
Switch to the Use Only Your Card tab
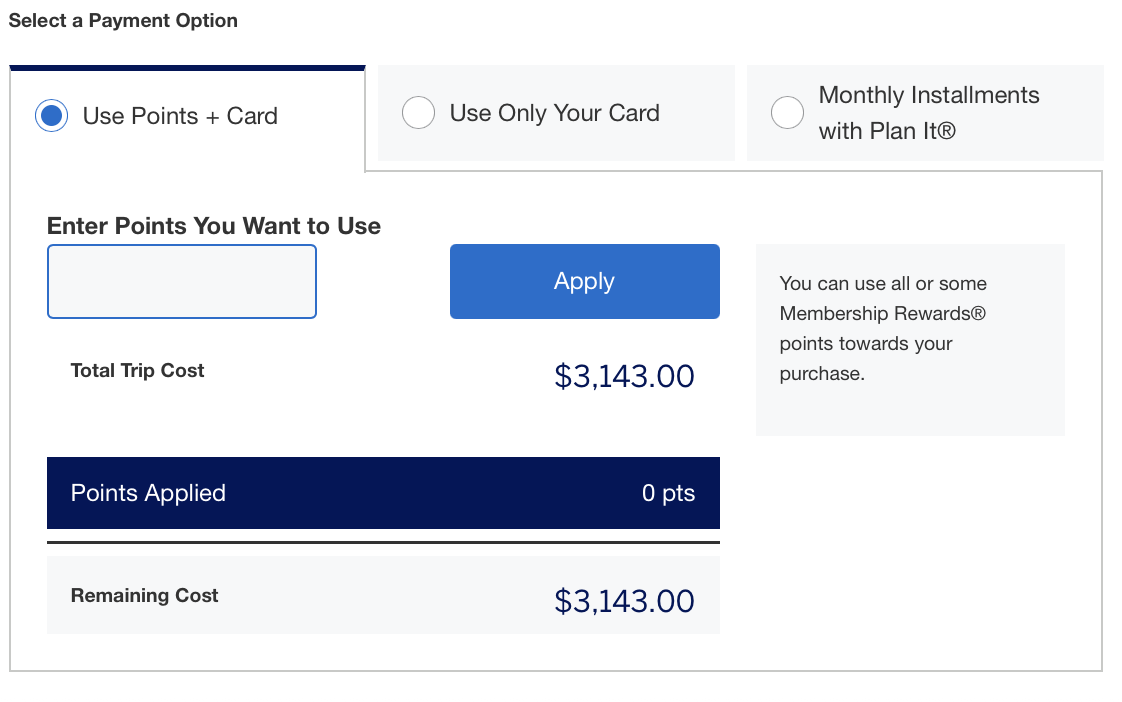click(555, 112)
